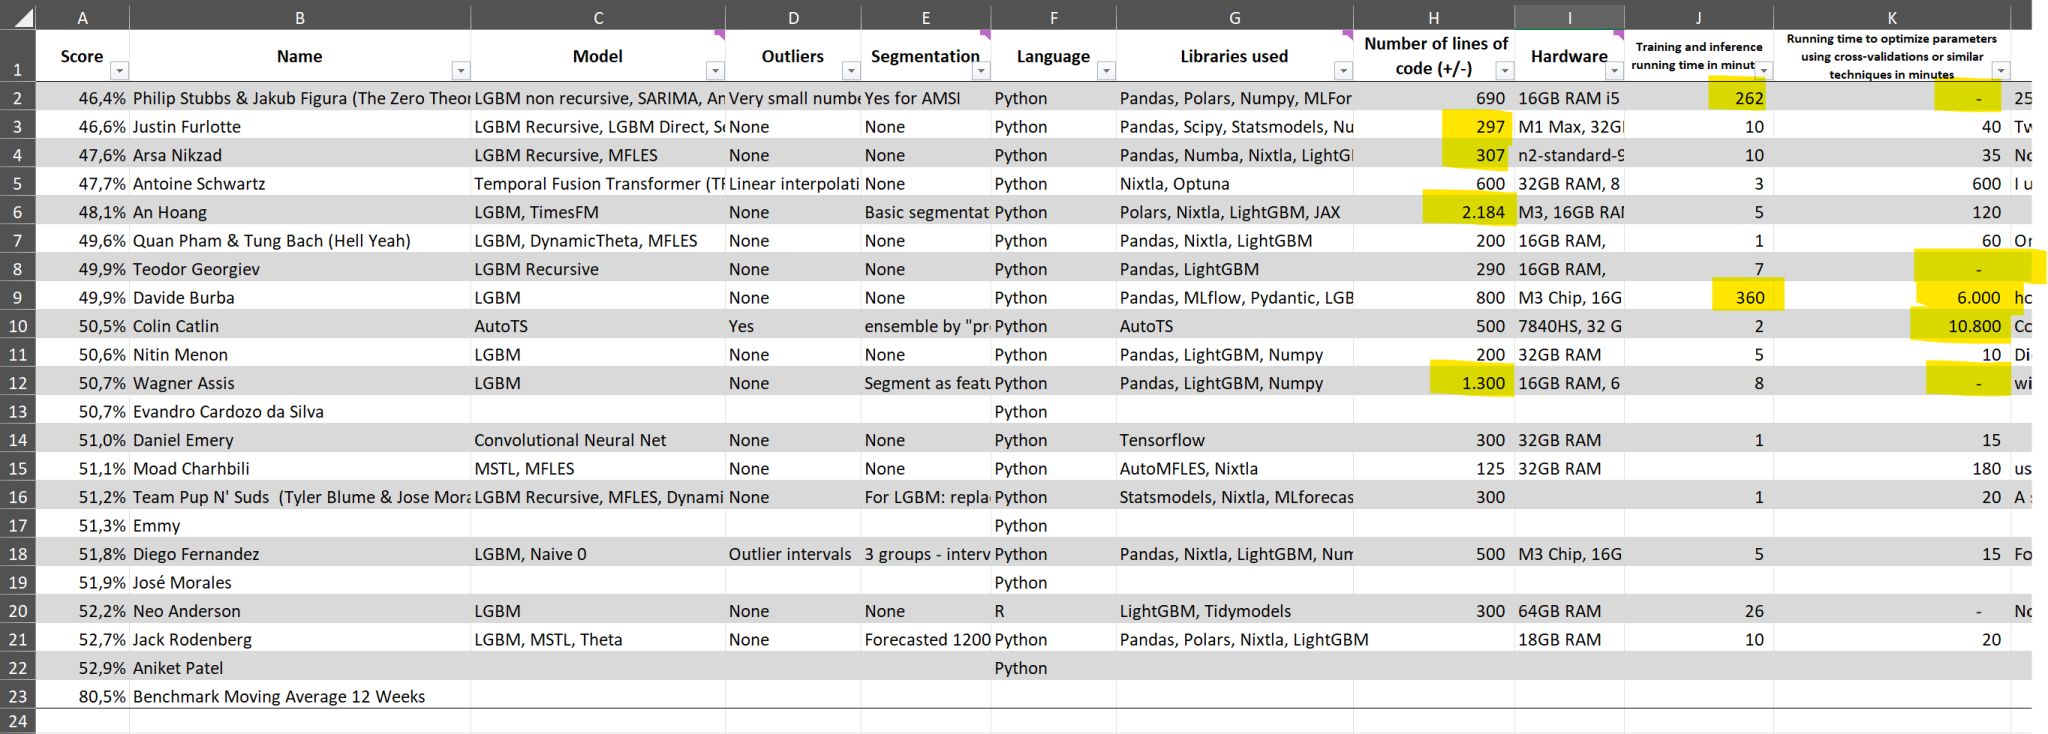
Task: Select the row 23 header
Action: tap(17, 696)
